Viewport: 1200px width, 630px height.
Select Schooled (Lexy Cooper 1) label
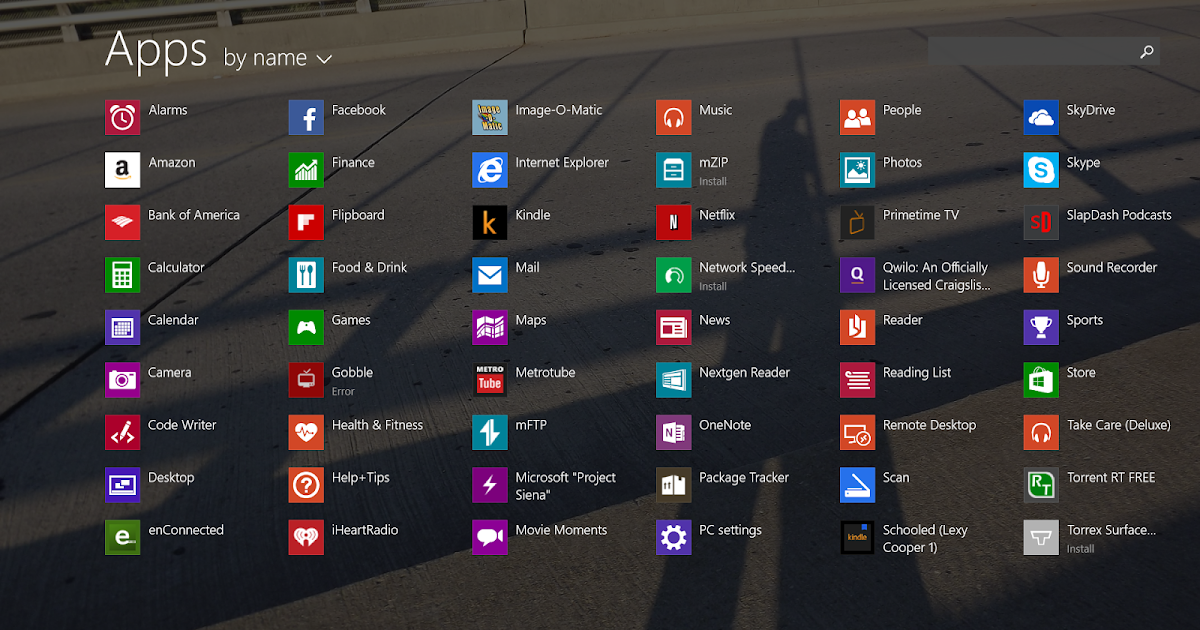[925, 538]
